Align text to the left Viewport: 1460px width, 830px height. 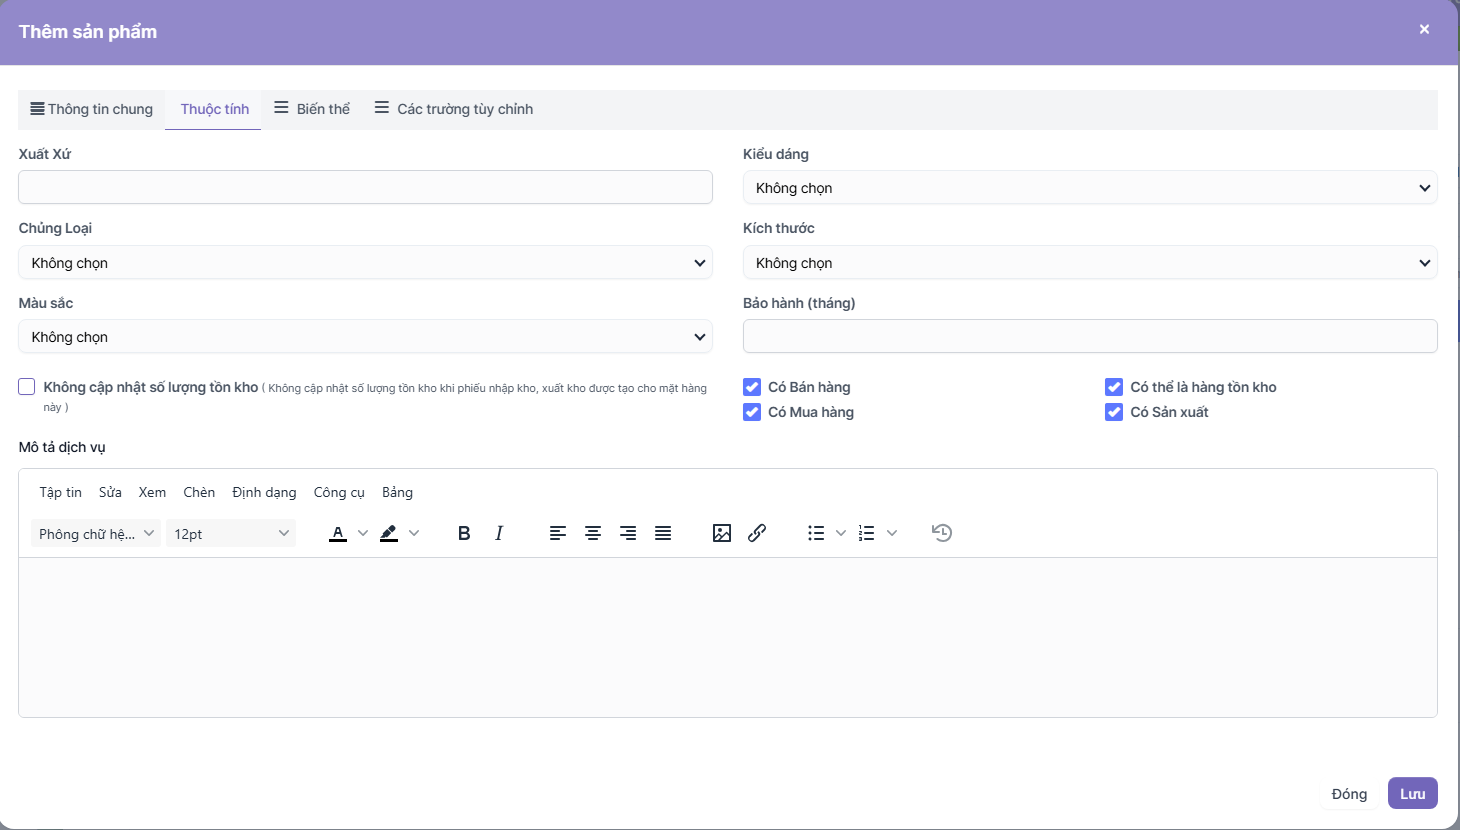[558, 533]
